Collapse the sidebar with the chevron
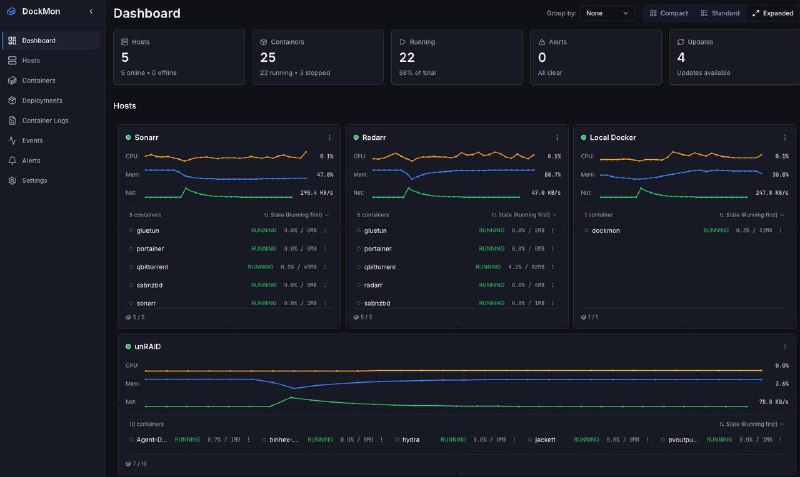The image size is (800, 477). click(91, 11)
